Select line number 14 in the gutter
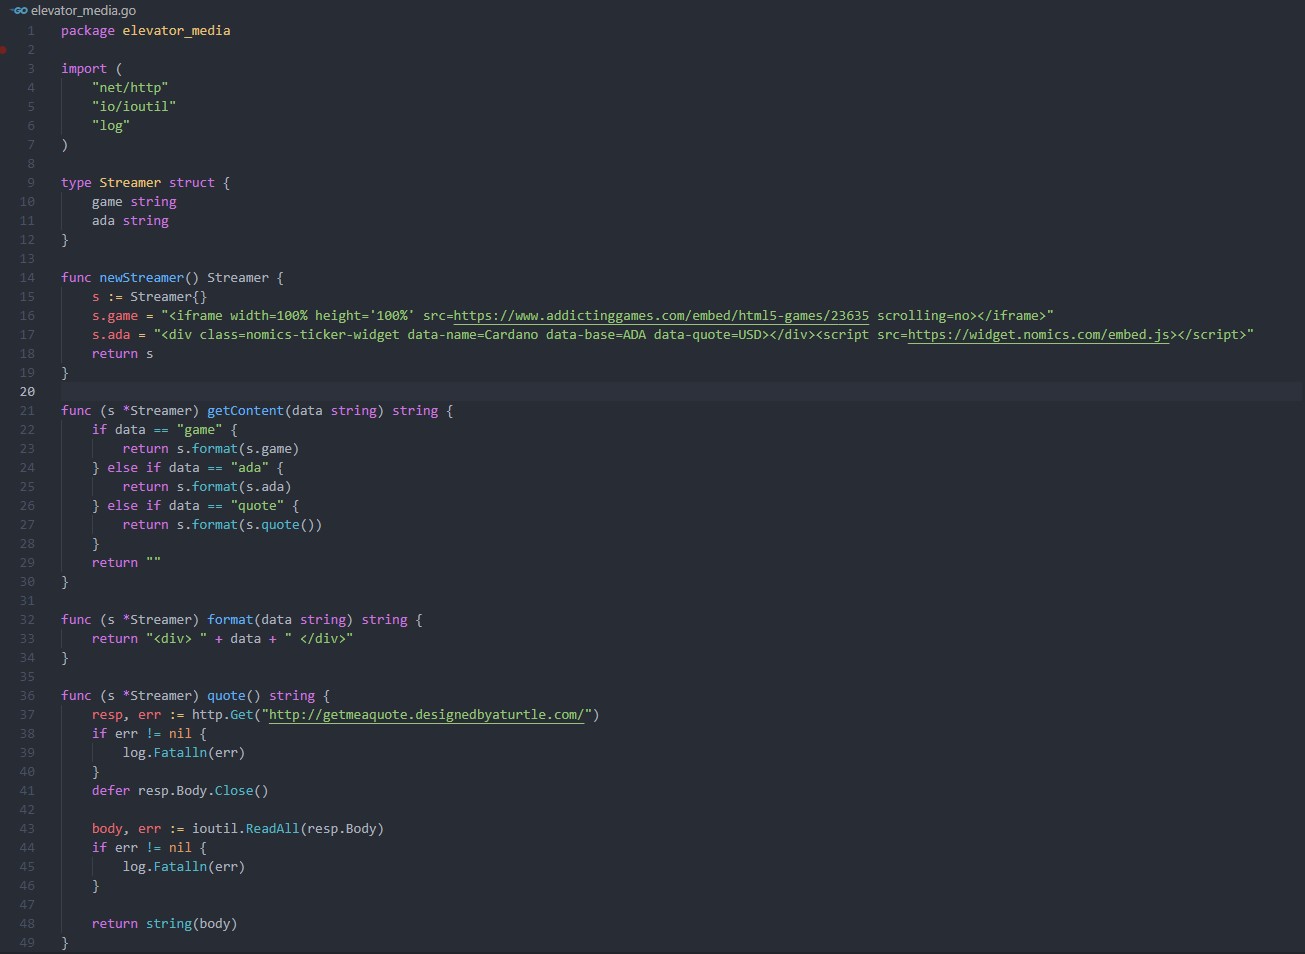Image resolution: width=1305 pixels, height=954 pixels. point(27,277)
